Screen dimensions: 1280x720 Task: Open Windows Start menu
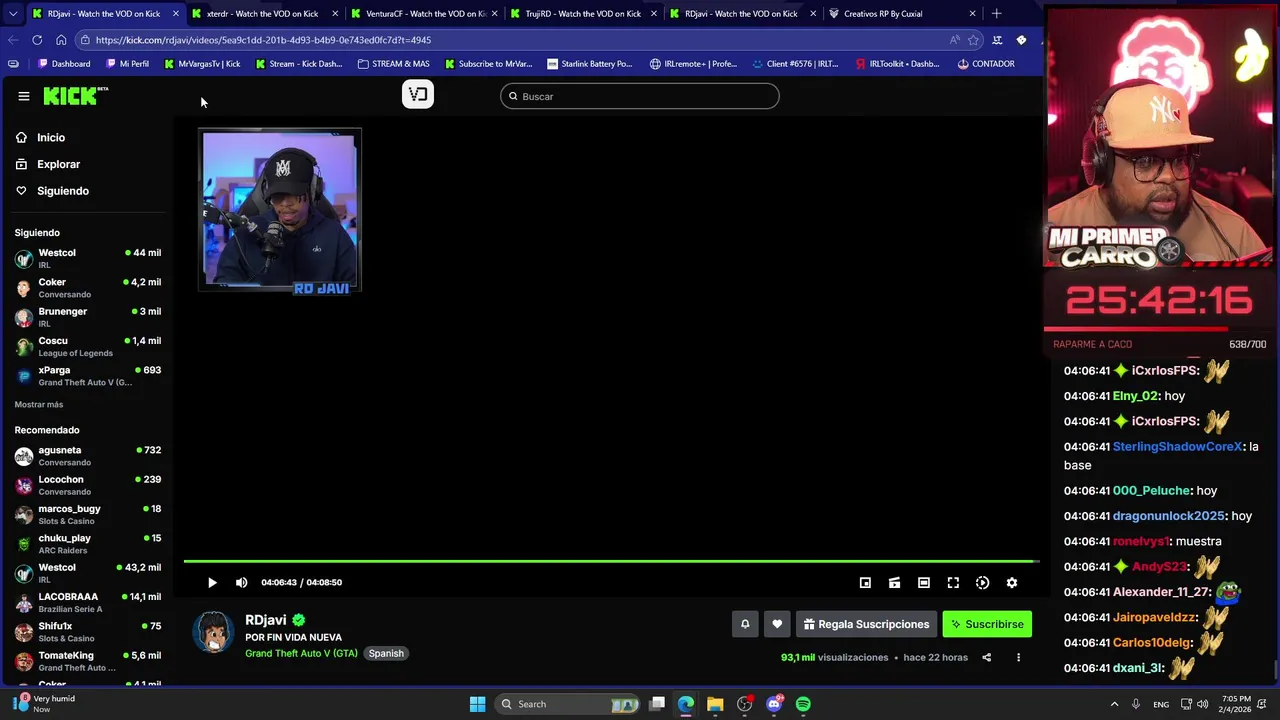pyautogui.click(x=477, y=704)
